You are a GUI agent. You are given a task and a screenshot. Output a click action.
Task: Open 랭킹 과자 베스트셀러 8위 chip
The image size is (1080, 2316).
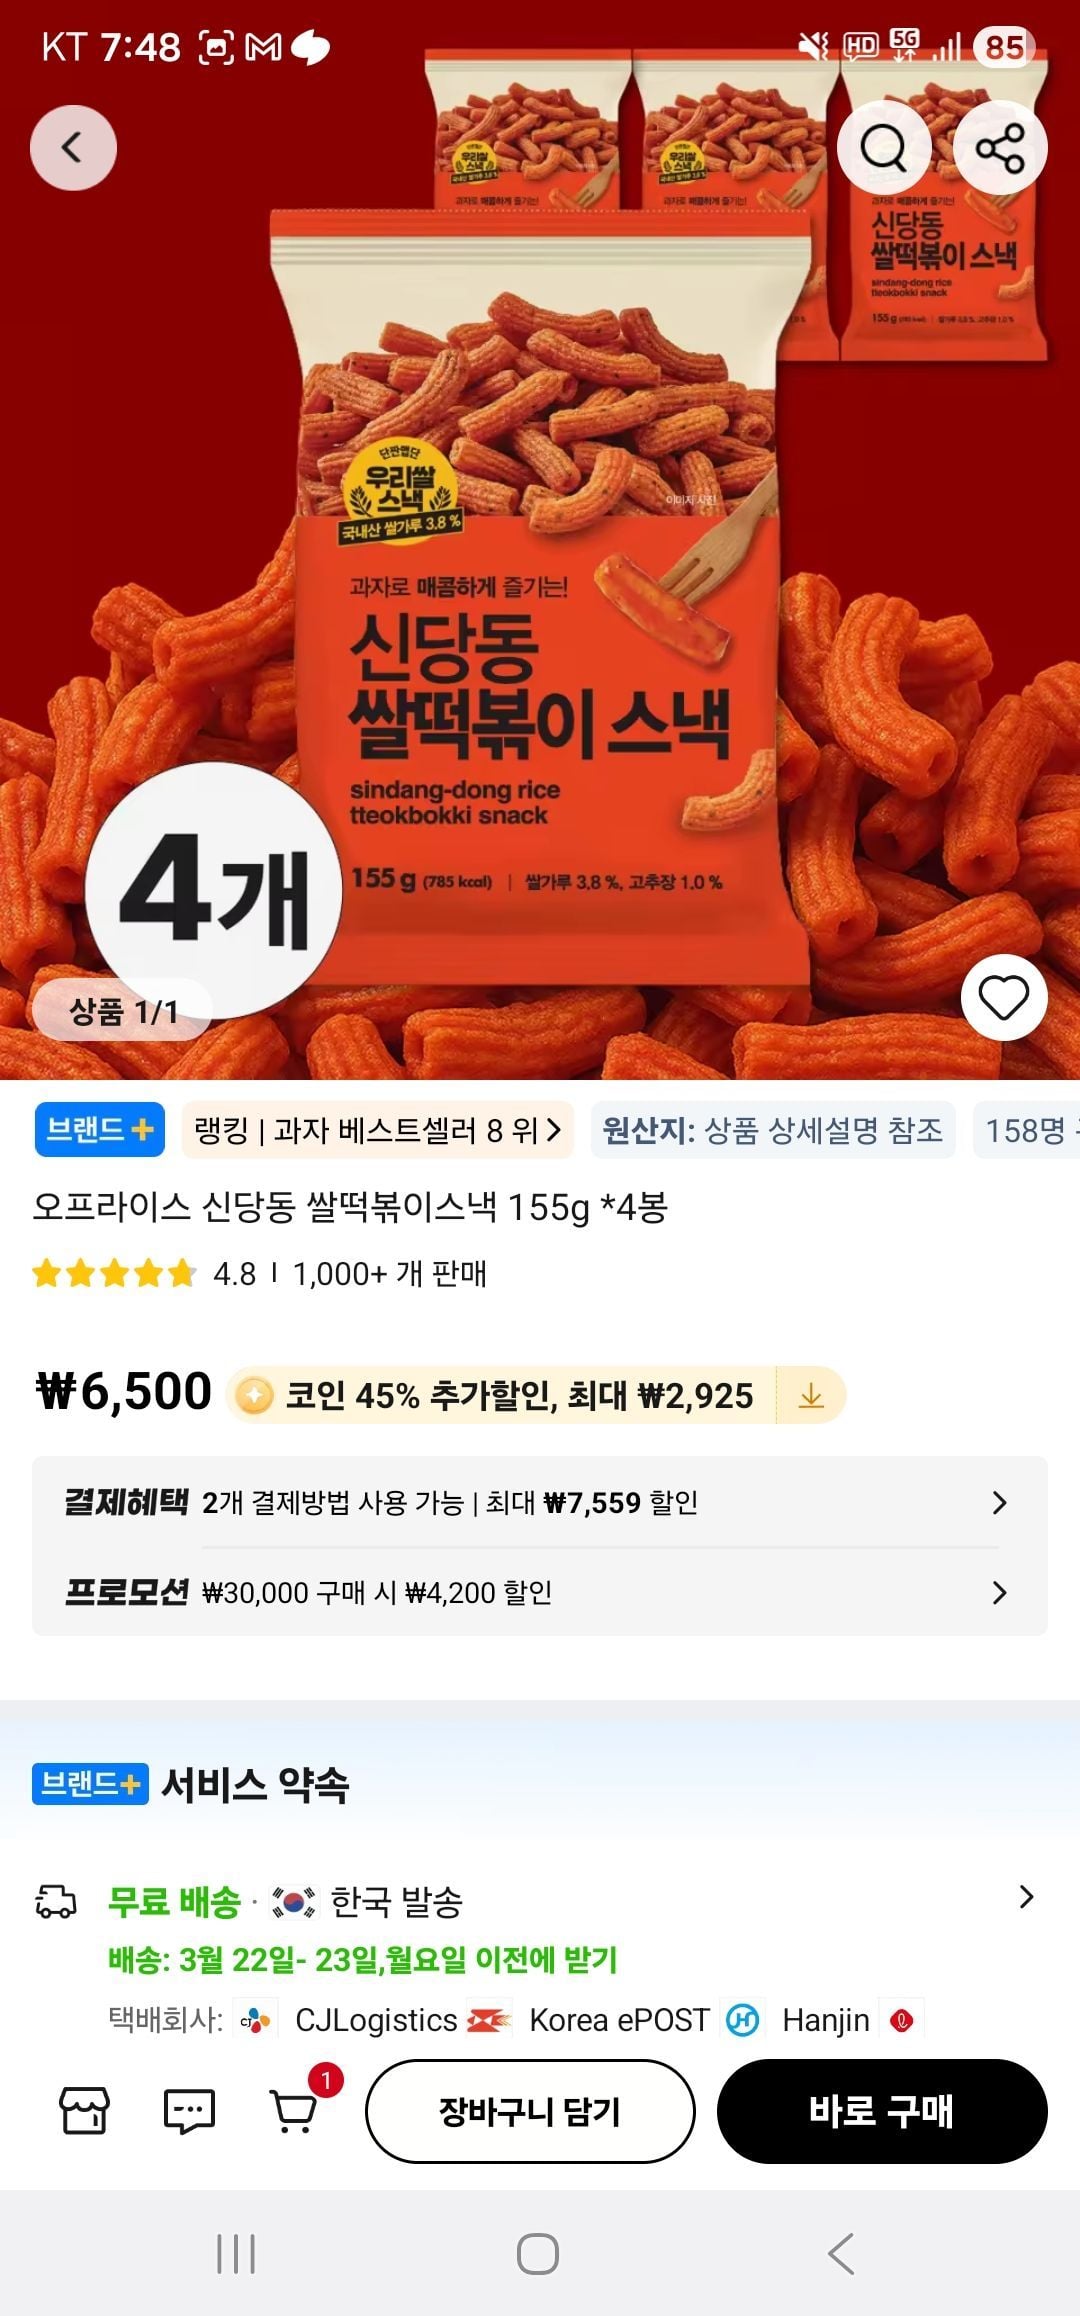(378, 1130)
